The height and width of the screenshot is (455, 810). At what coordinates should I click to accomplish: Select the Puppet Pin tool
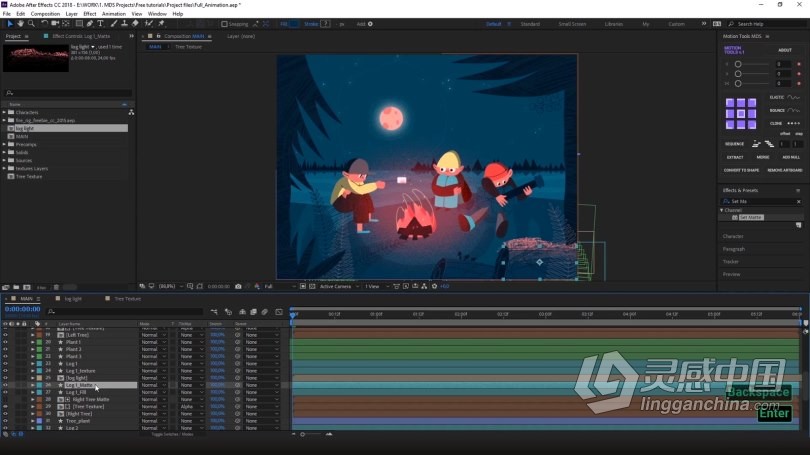(x=161, y=24)
